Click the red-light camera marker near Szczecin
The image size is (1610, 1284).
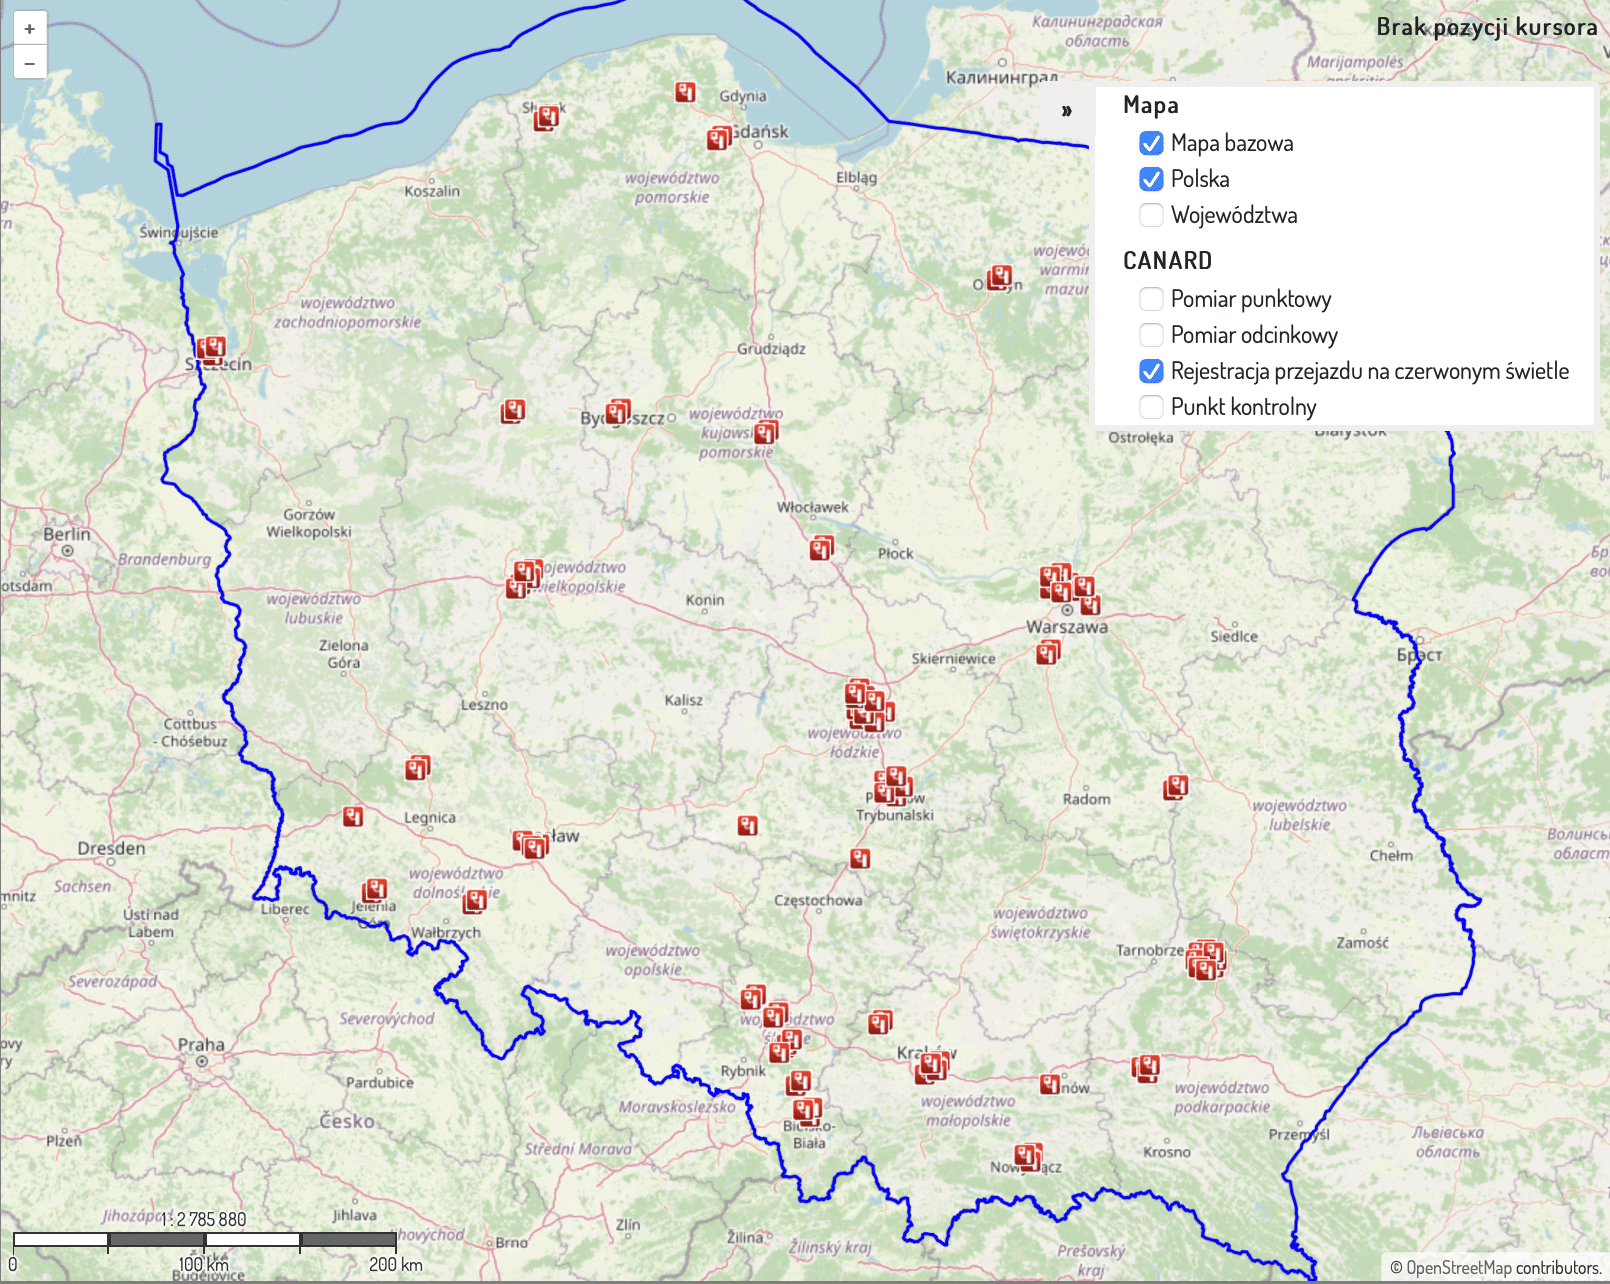[x=211, y=349]
